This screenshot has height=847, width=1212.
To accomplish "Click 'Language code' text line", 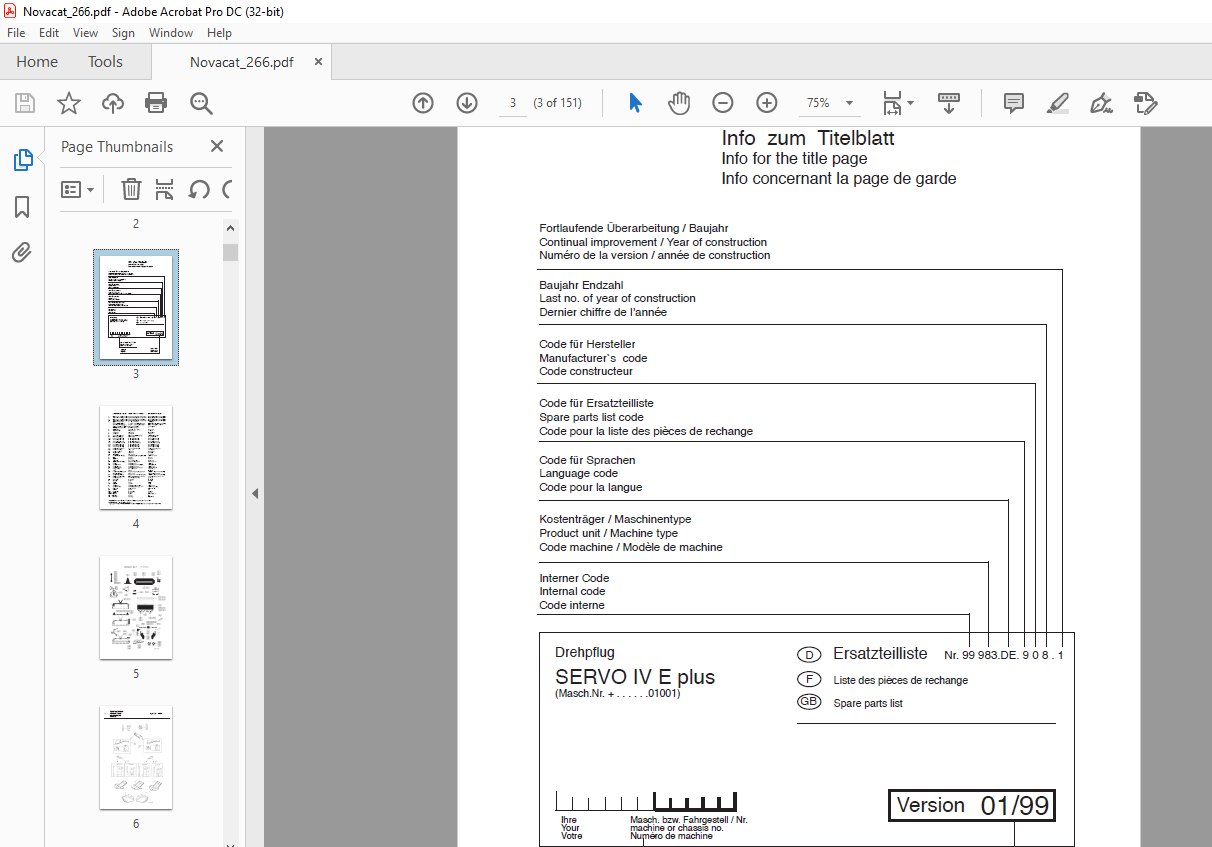I will coord(579,473).
